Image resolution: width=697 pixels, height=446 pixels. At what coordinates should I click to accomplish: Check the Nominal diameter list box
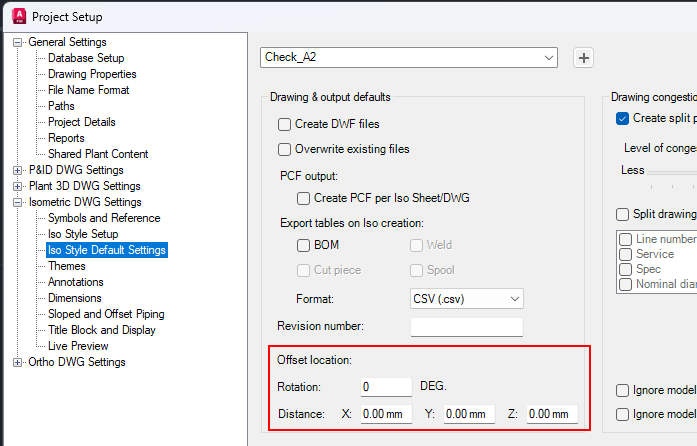tap(625, 284)
